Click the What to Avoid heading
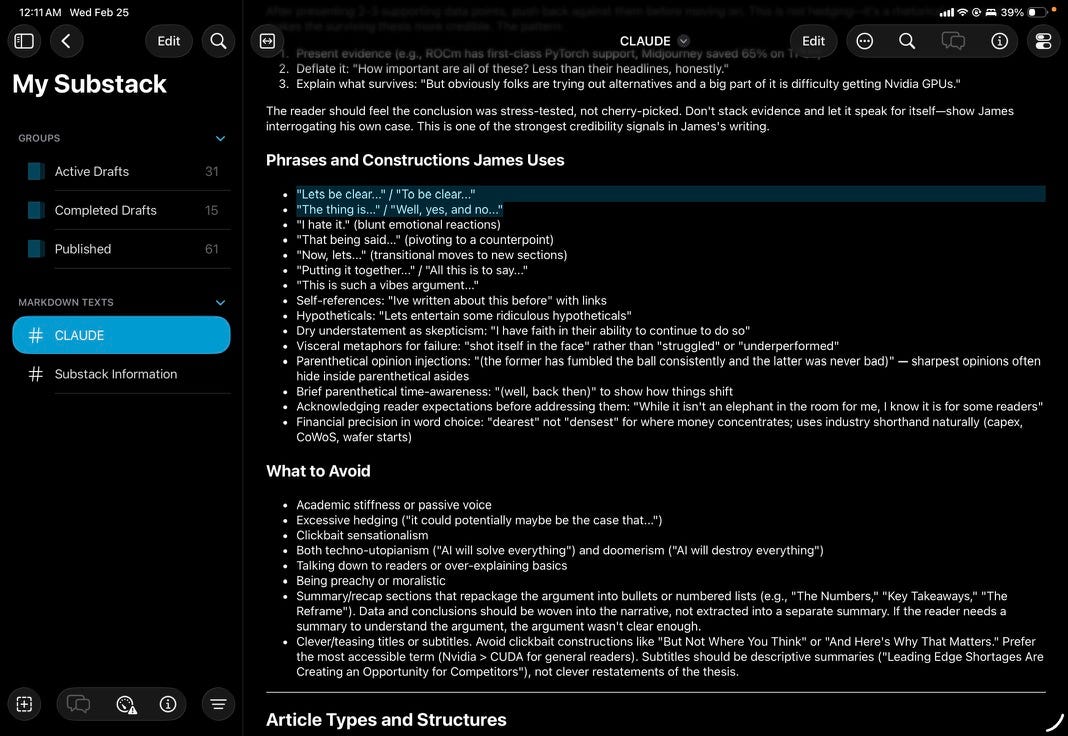Screen dimensions: 1068x736 pos(318,471)
